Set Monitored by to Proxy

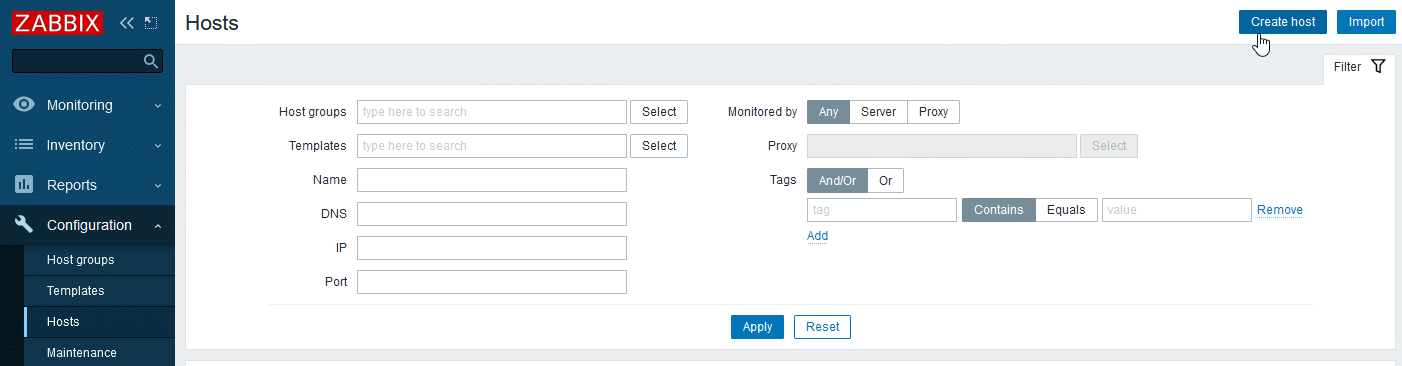(x=934, y=112)
